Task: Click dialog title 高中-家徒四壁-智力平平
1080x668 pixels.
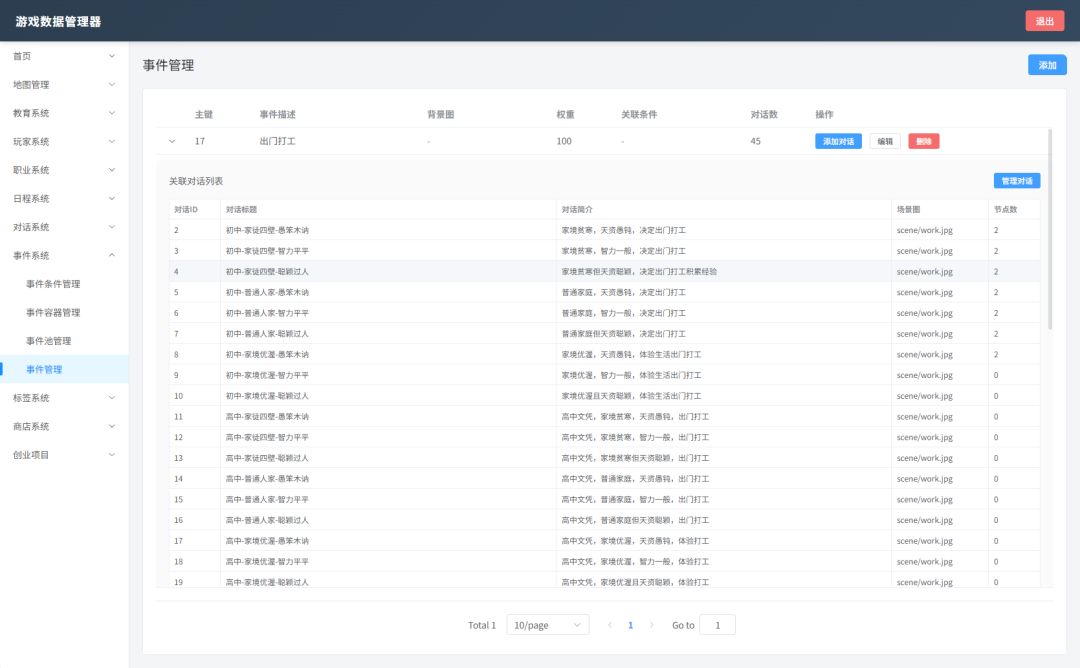Action: click(x=267, y=437)
